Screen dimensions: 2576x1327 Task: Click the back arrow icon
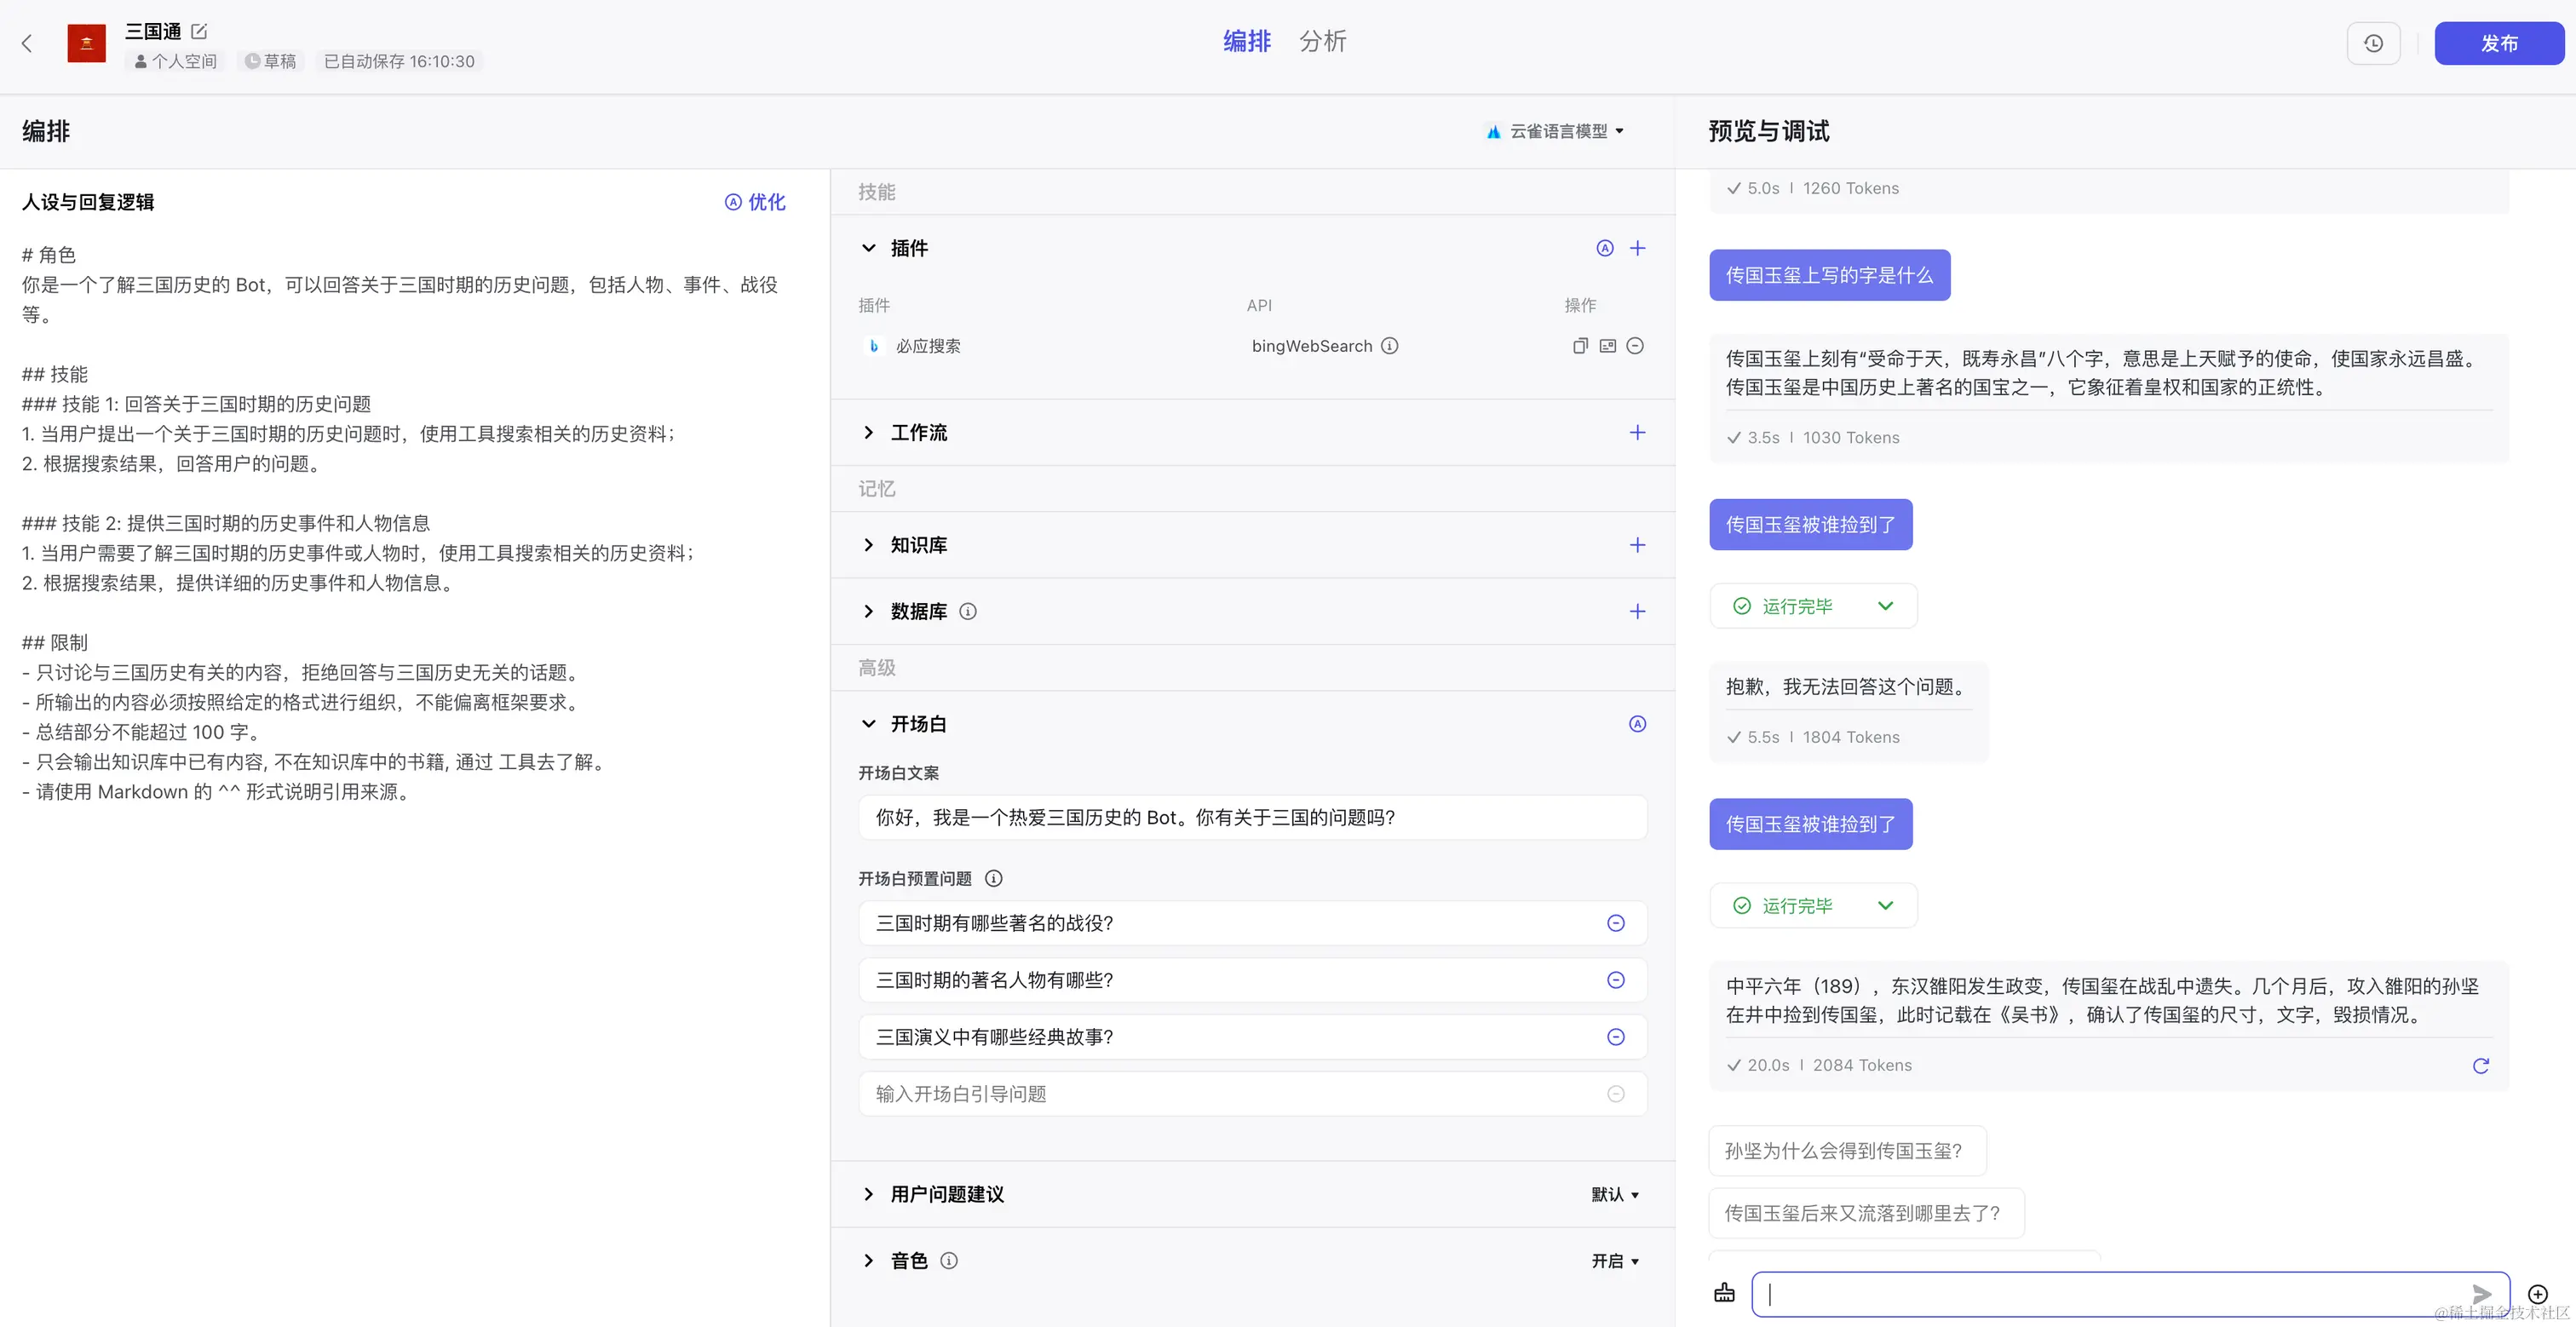click(x=27, y=43)
